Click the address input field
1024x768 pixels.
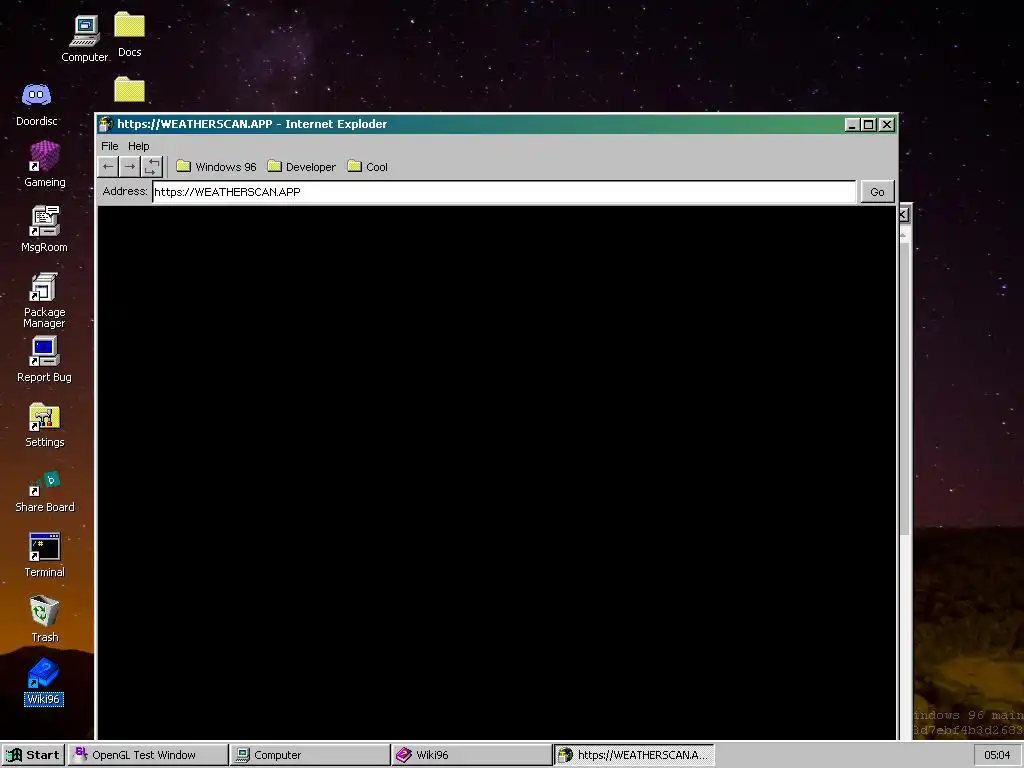click(x=504, y=192)
